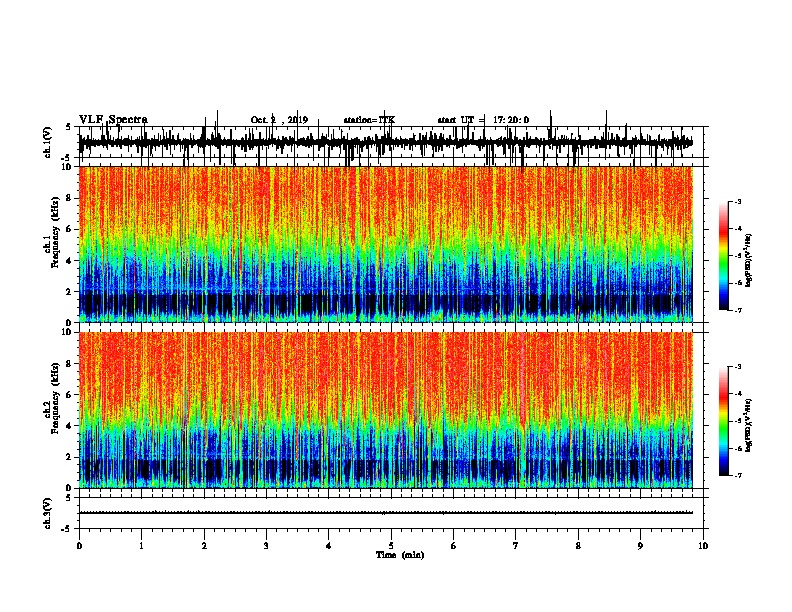Click the "5" tick of the ch.1(V) axis

(68, 127)
